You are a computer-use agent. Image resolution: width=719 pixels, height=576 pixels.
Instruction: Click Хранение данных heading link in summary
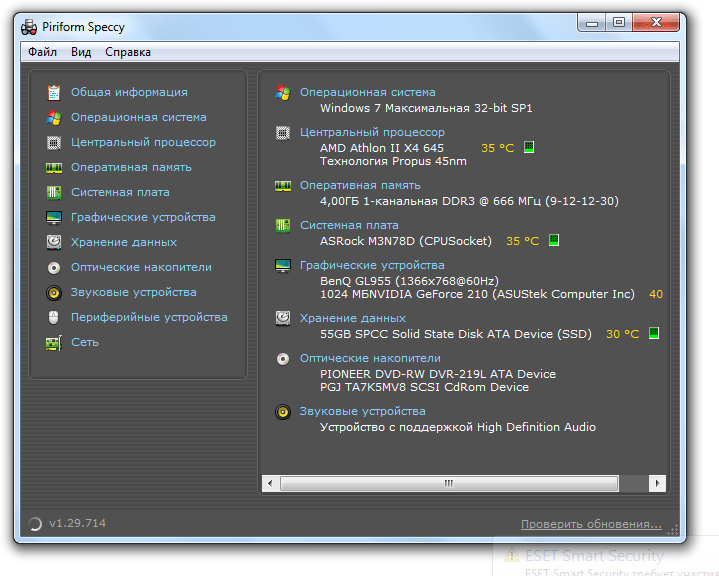click(353, 318)
